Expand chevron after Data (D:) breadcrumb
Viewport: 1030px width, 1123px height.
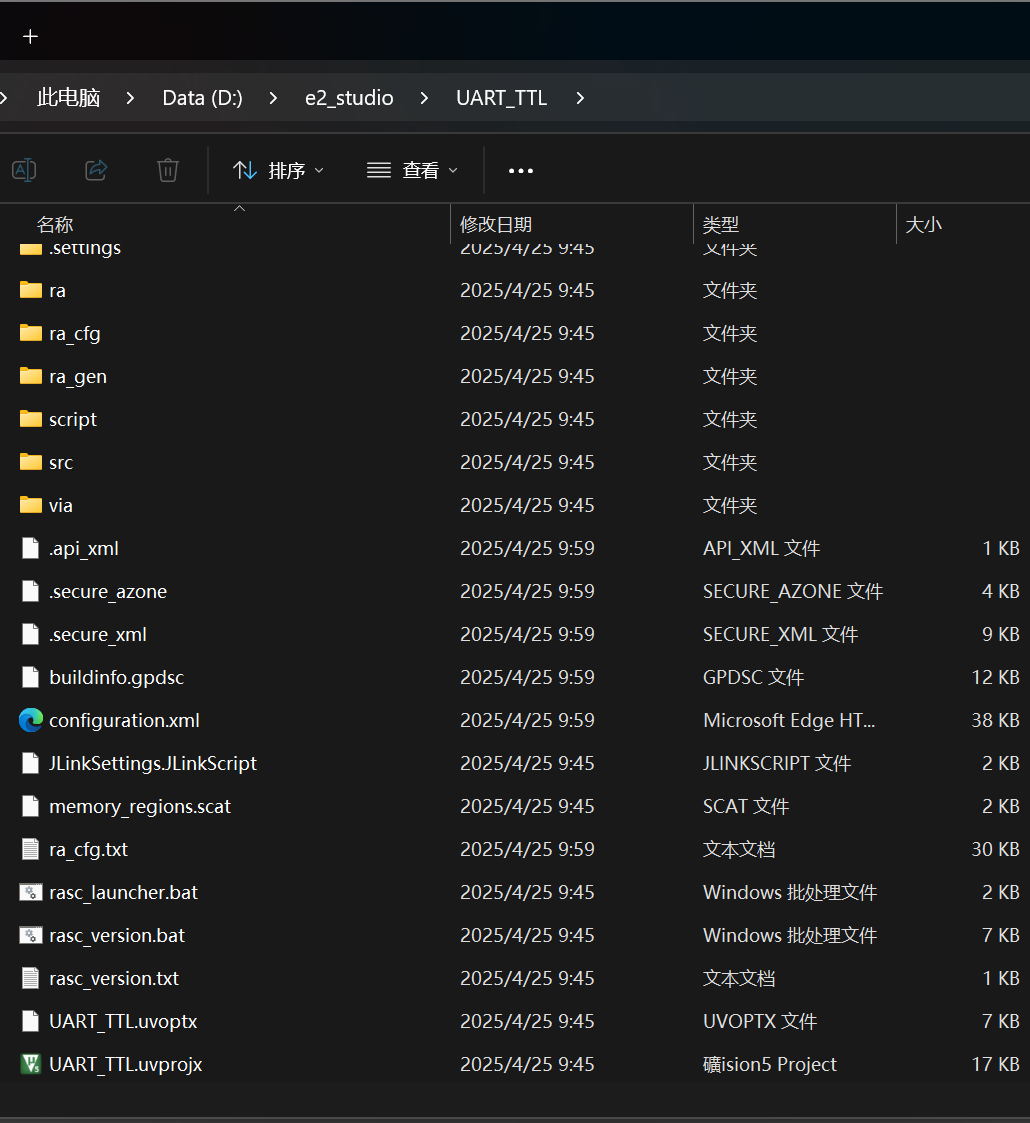pyautogui.click(x=273, y=97)
